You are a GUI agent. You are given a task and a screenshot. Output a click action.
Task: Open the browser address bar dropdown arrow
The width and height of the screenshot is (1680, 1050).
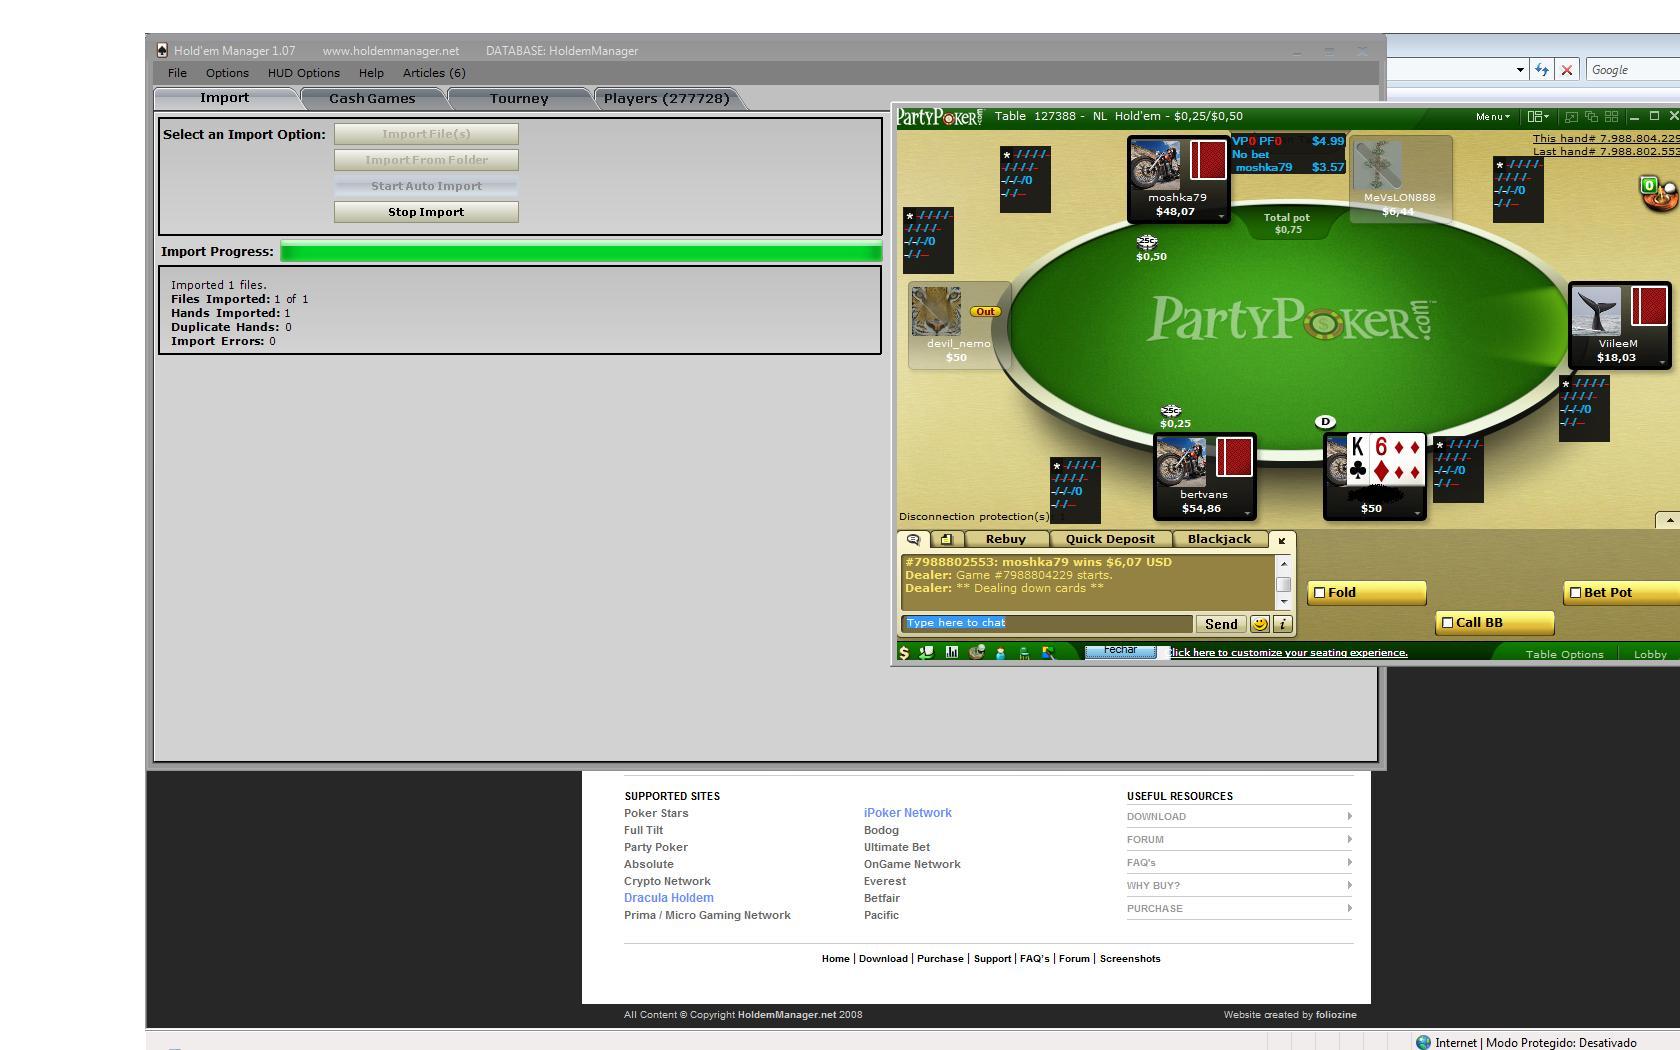[1520, 70]
